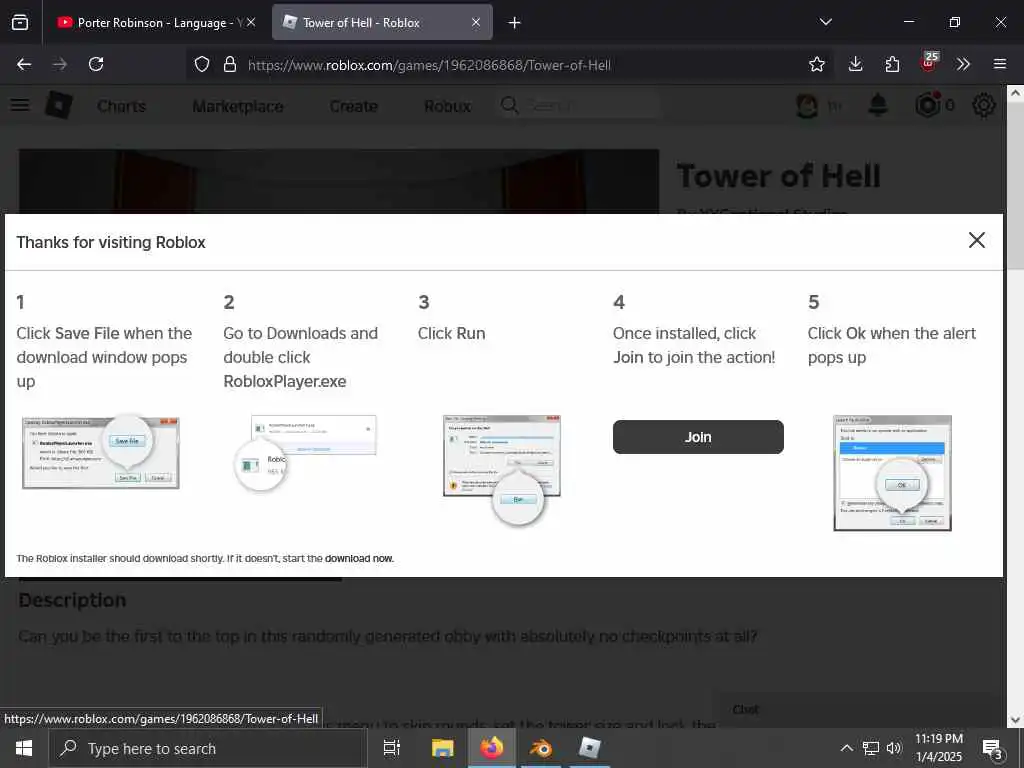
Task: Click the red extension with badge 25
Action: point(929,63)
